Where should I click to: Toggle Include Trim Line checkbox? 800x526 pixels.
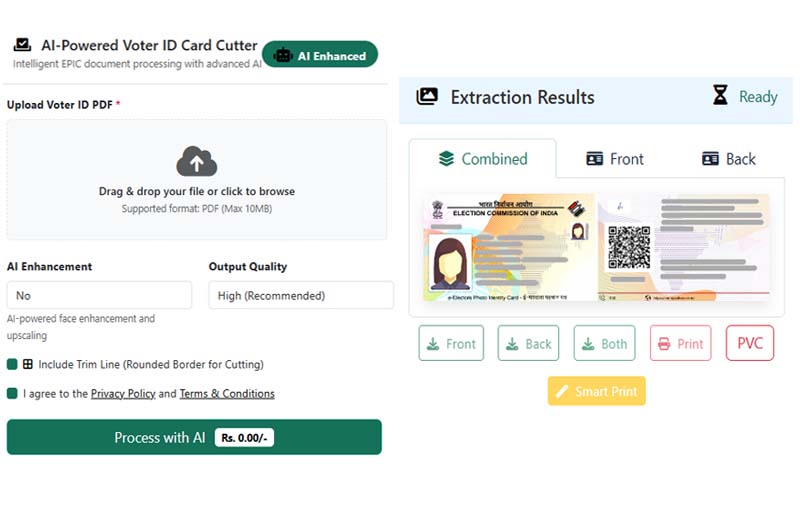tap(12, 364)
